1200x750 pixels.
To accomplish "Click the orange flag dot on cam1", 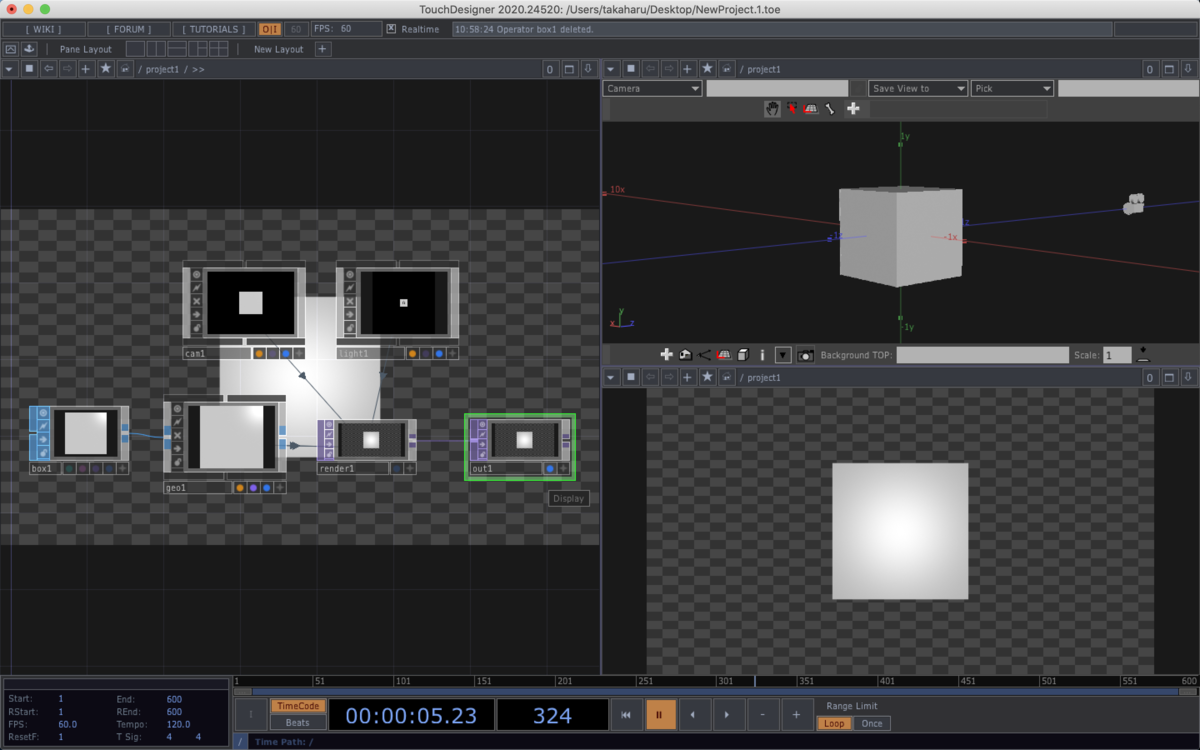I will pyautogui.click(x=259, y=353).
